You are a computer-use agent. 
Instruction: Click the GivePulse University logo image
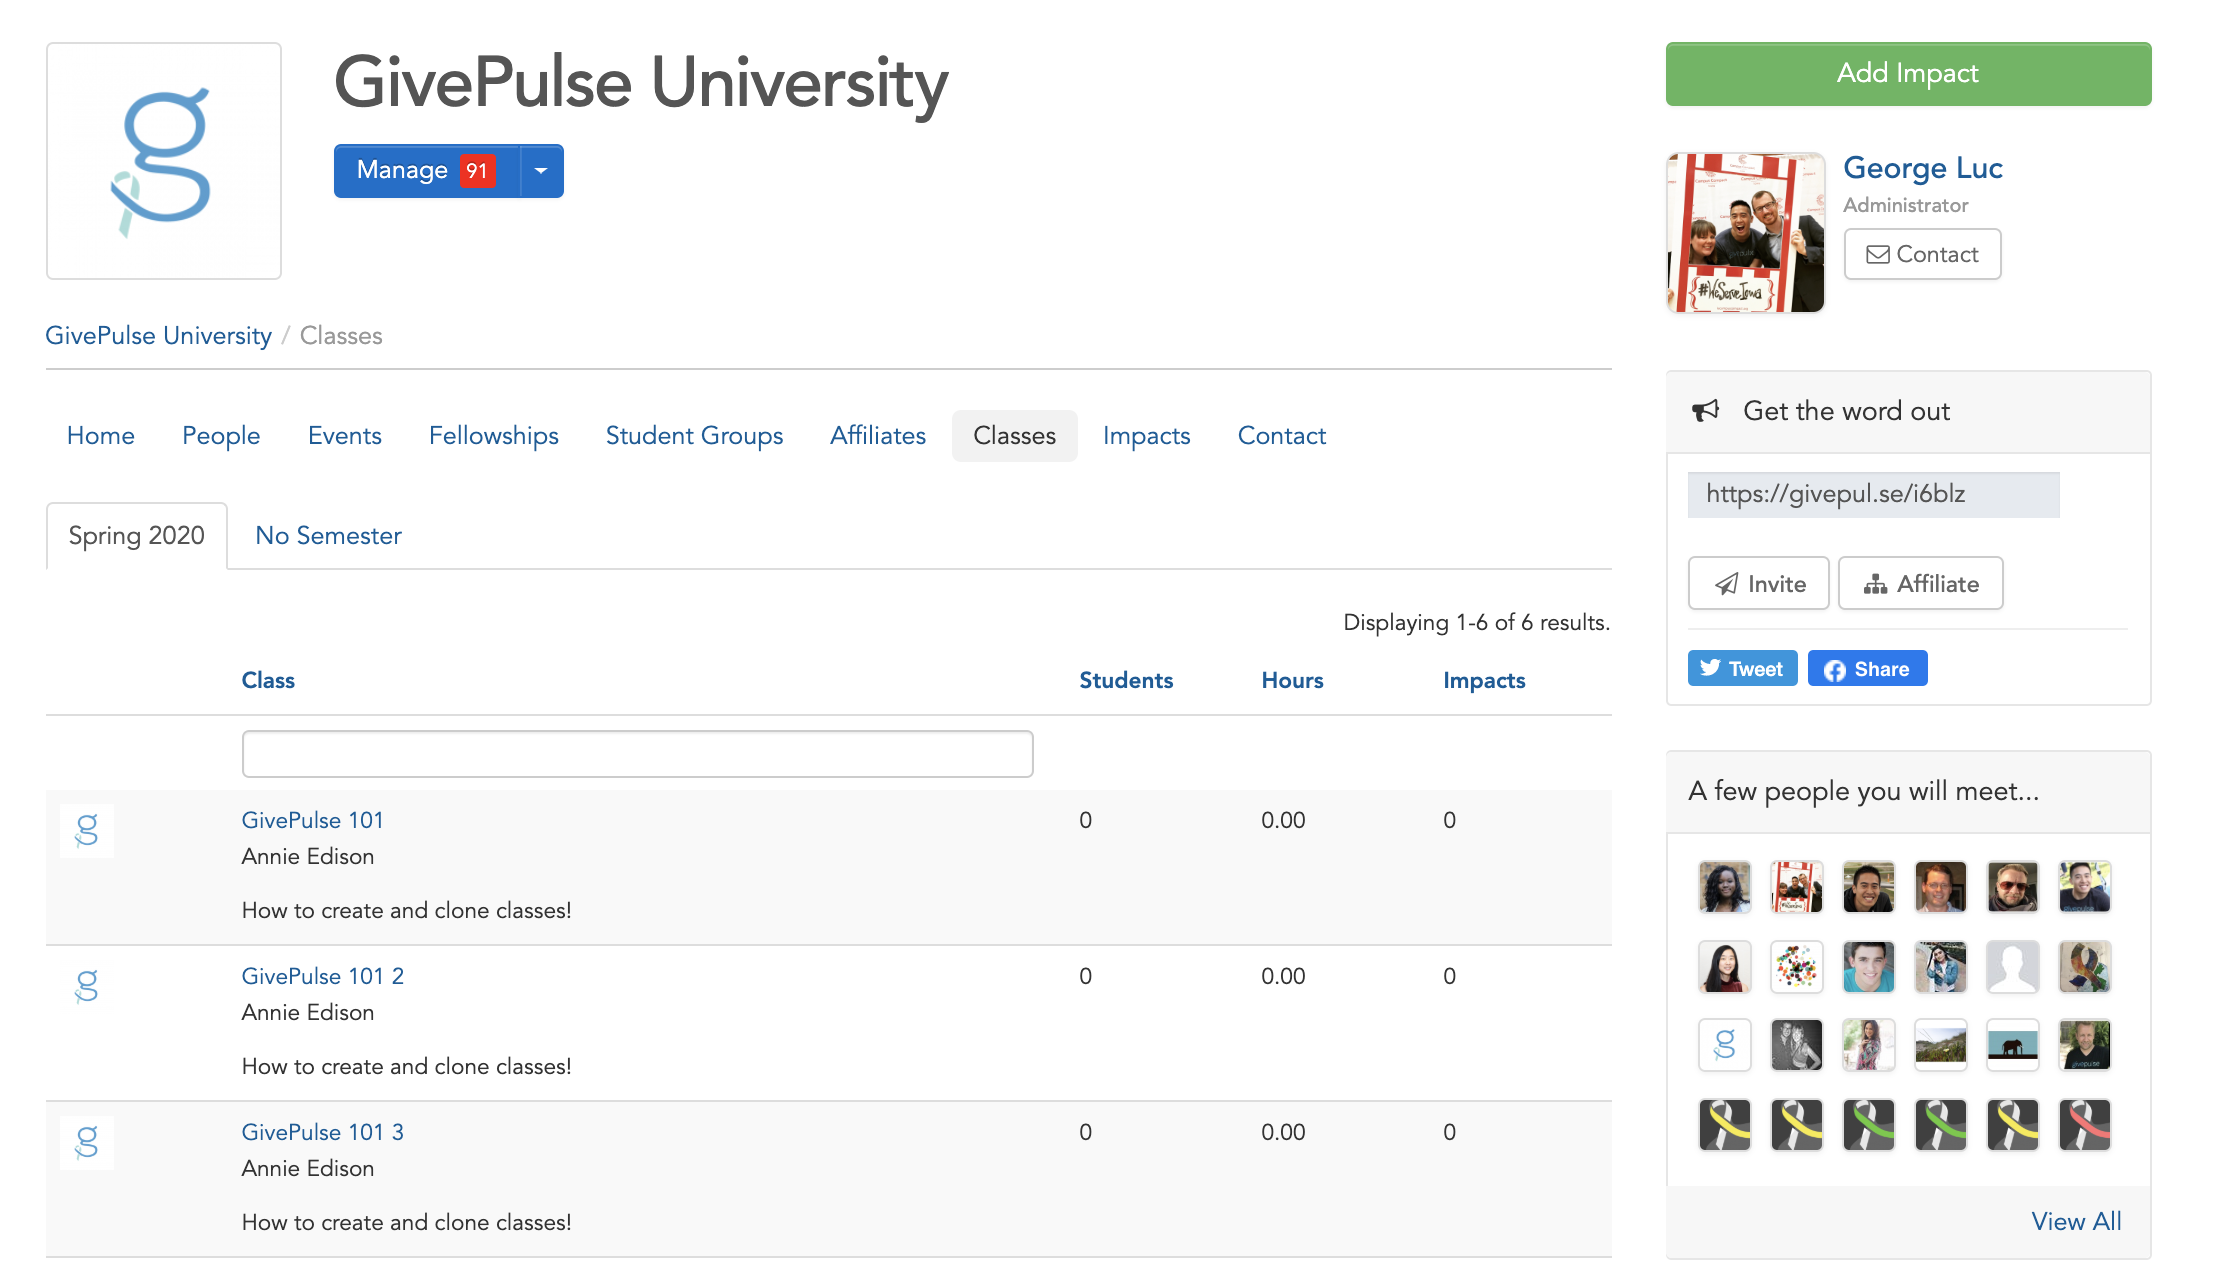click(x=164, y=161)
